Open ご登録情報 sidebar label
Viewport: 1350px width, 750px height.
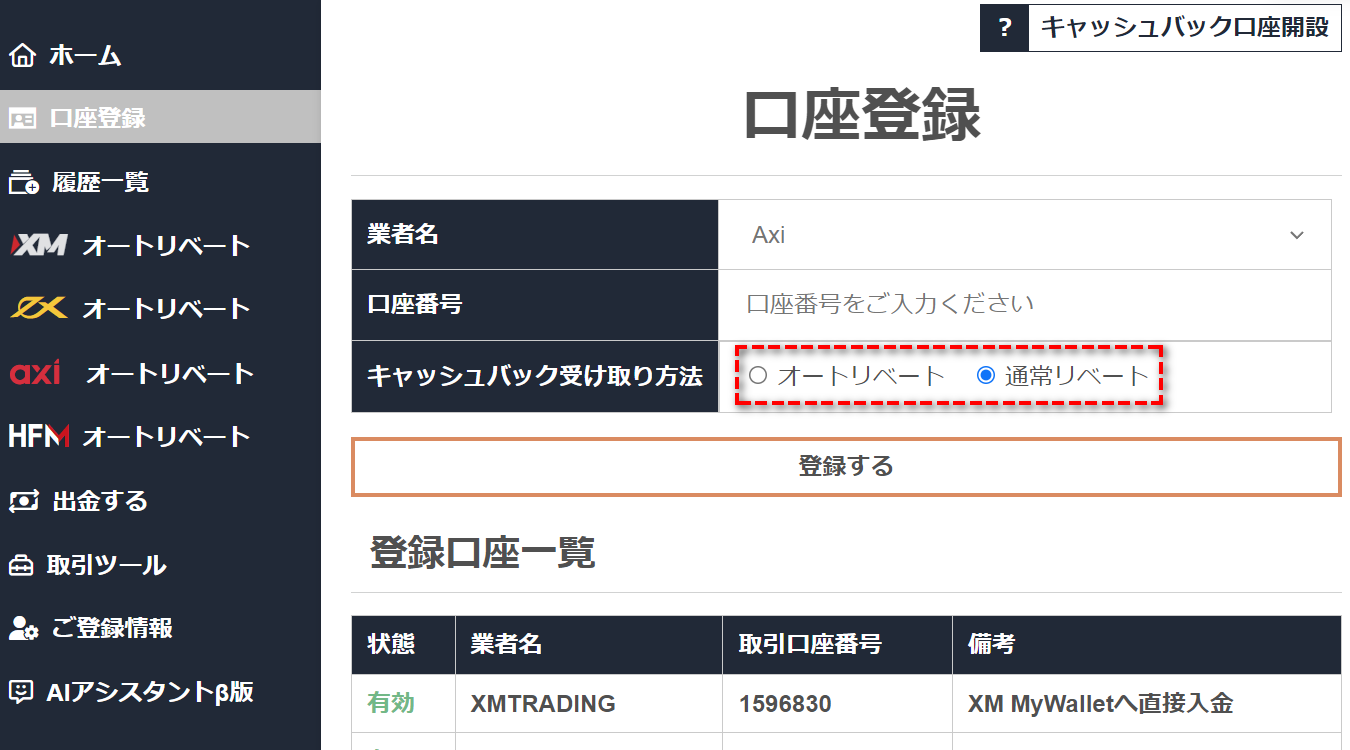pos(113,628)
